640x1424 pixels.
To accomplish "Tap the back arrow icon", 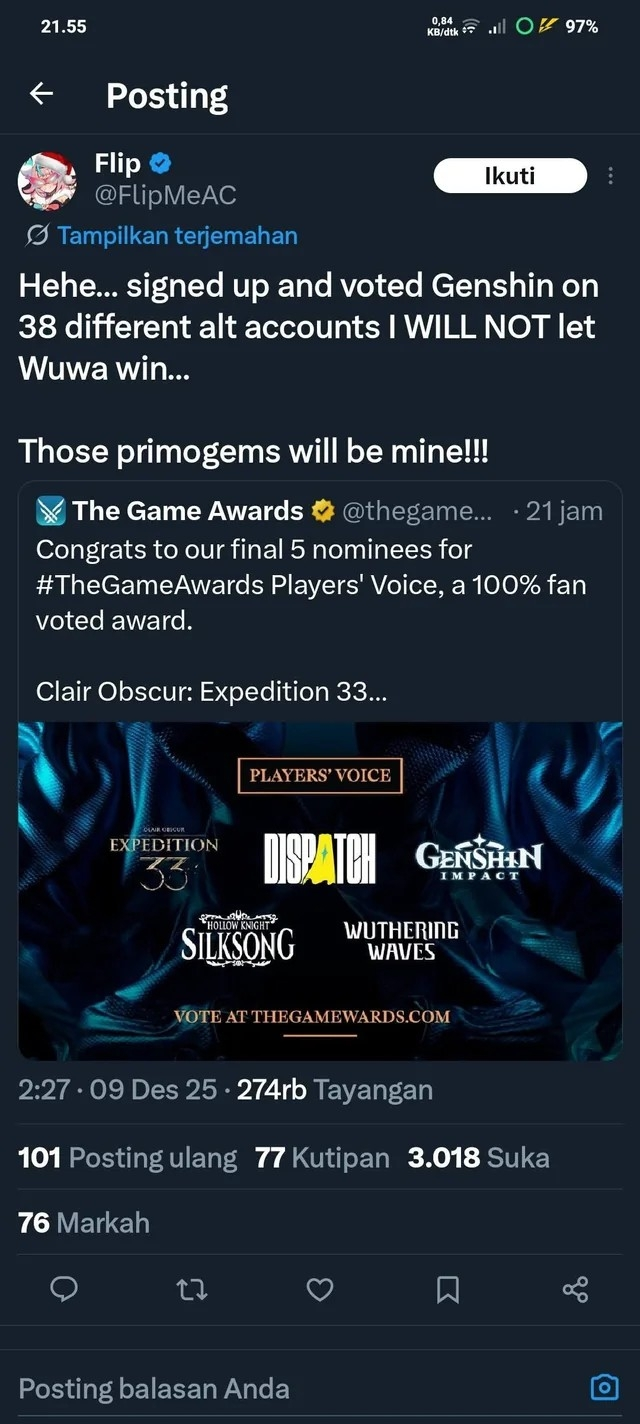I will (x=41, y=94).
